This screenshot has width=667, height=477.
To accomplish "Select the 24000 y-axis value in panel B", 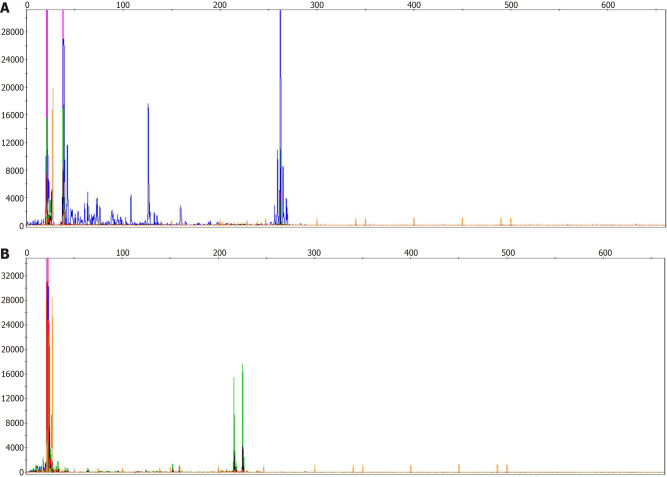I will [12, 325].
